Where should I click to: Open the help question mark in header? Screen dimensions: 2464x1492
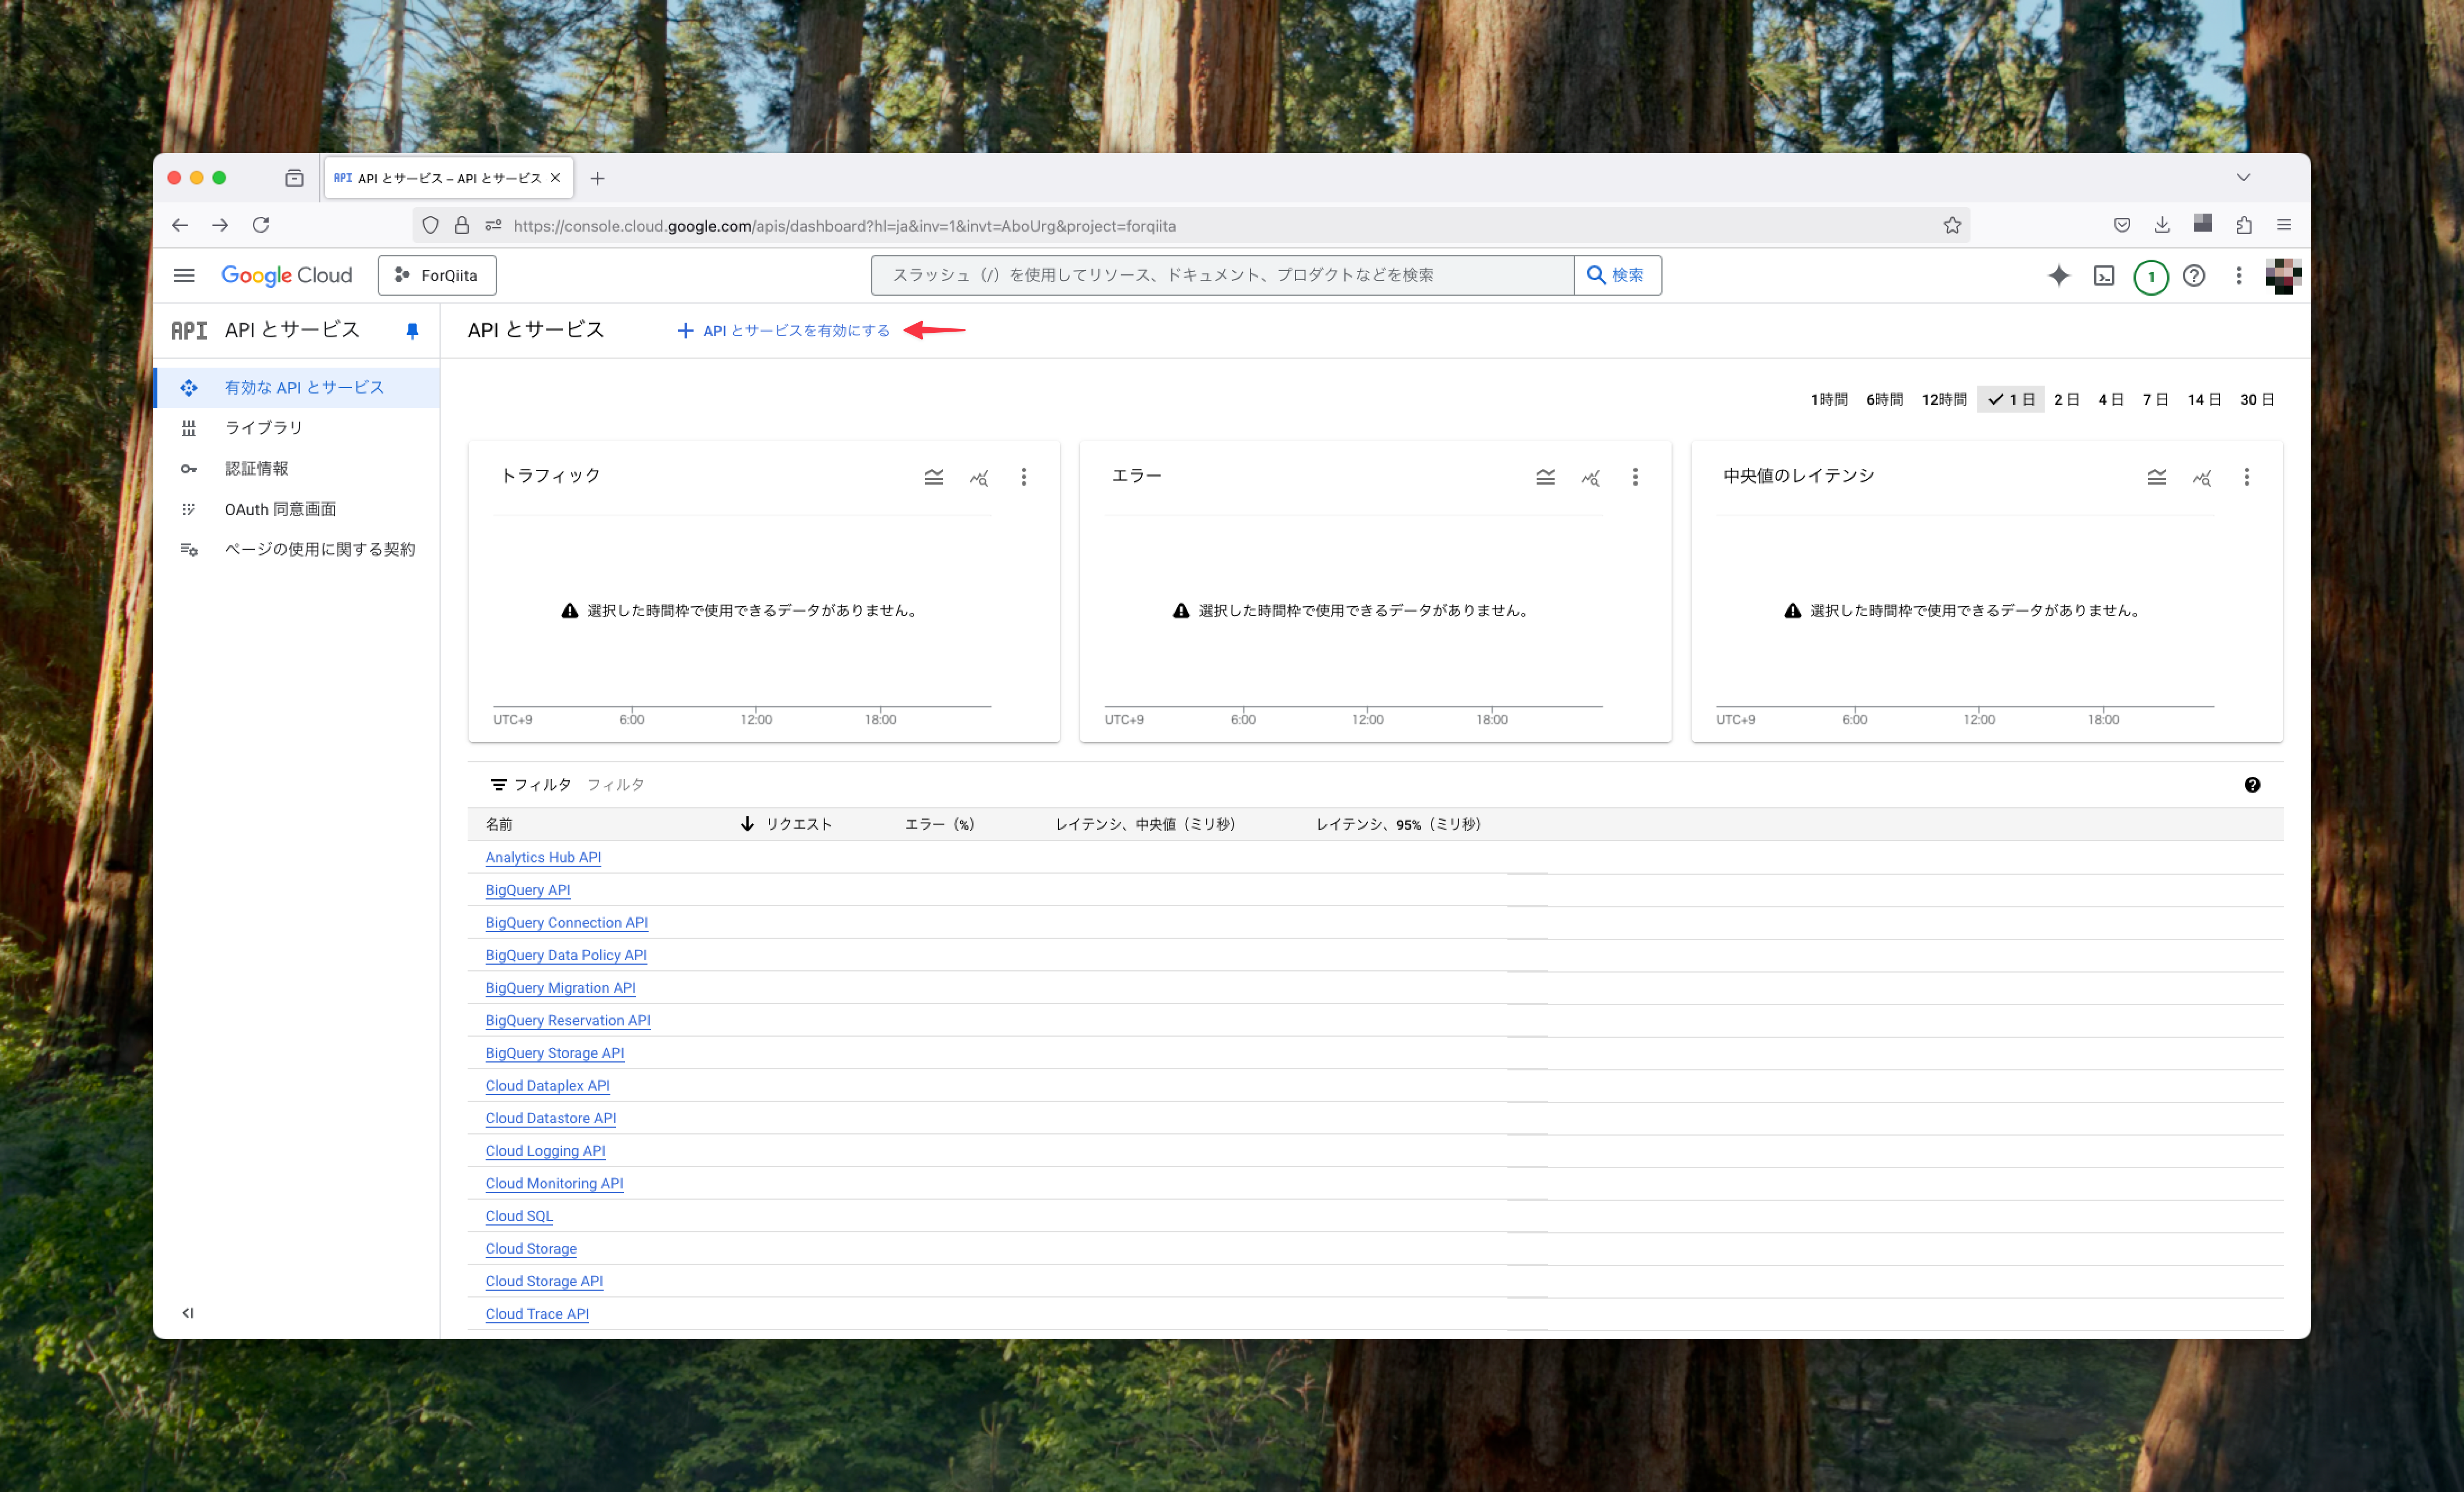(x=2194, y=275)
